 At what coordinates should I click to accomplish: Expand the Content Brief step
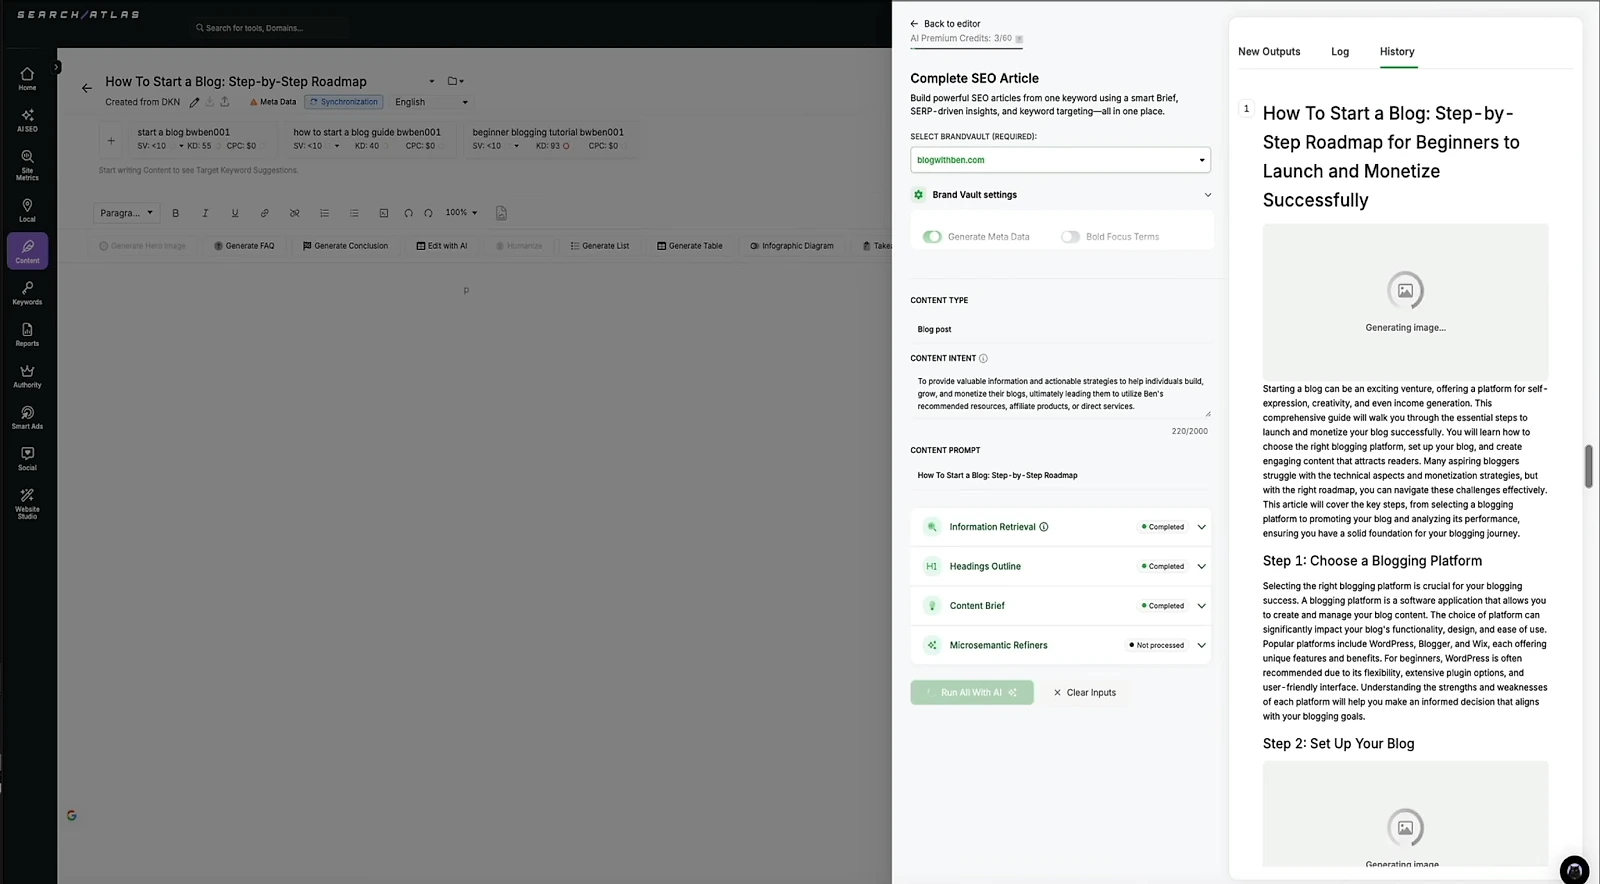tap(1202, 606)
